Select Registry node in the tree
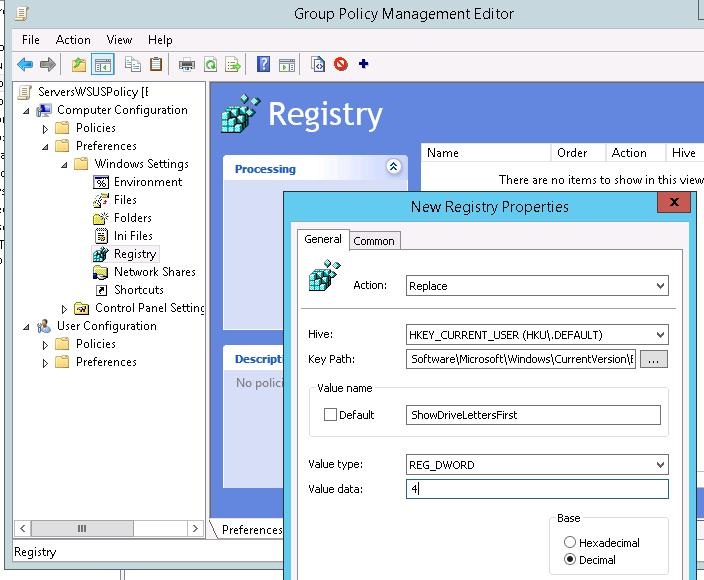The height and width of the screenshot is (580, 704). tap(135, 254)
